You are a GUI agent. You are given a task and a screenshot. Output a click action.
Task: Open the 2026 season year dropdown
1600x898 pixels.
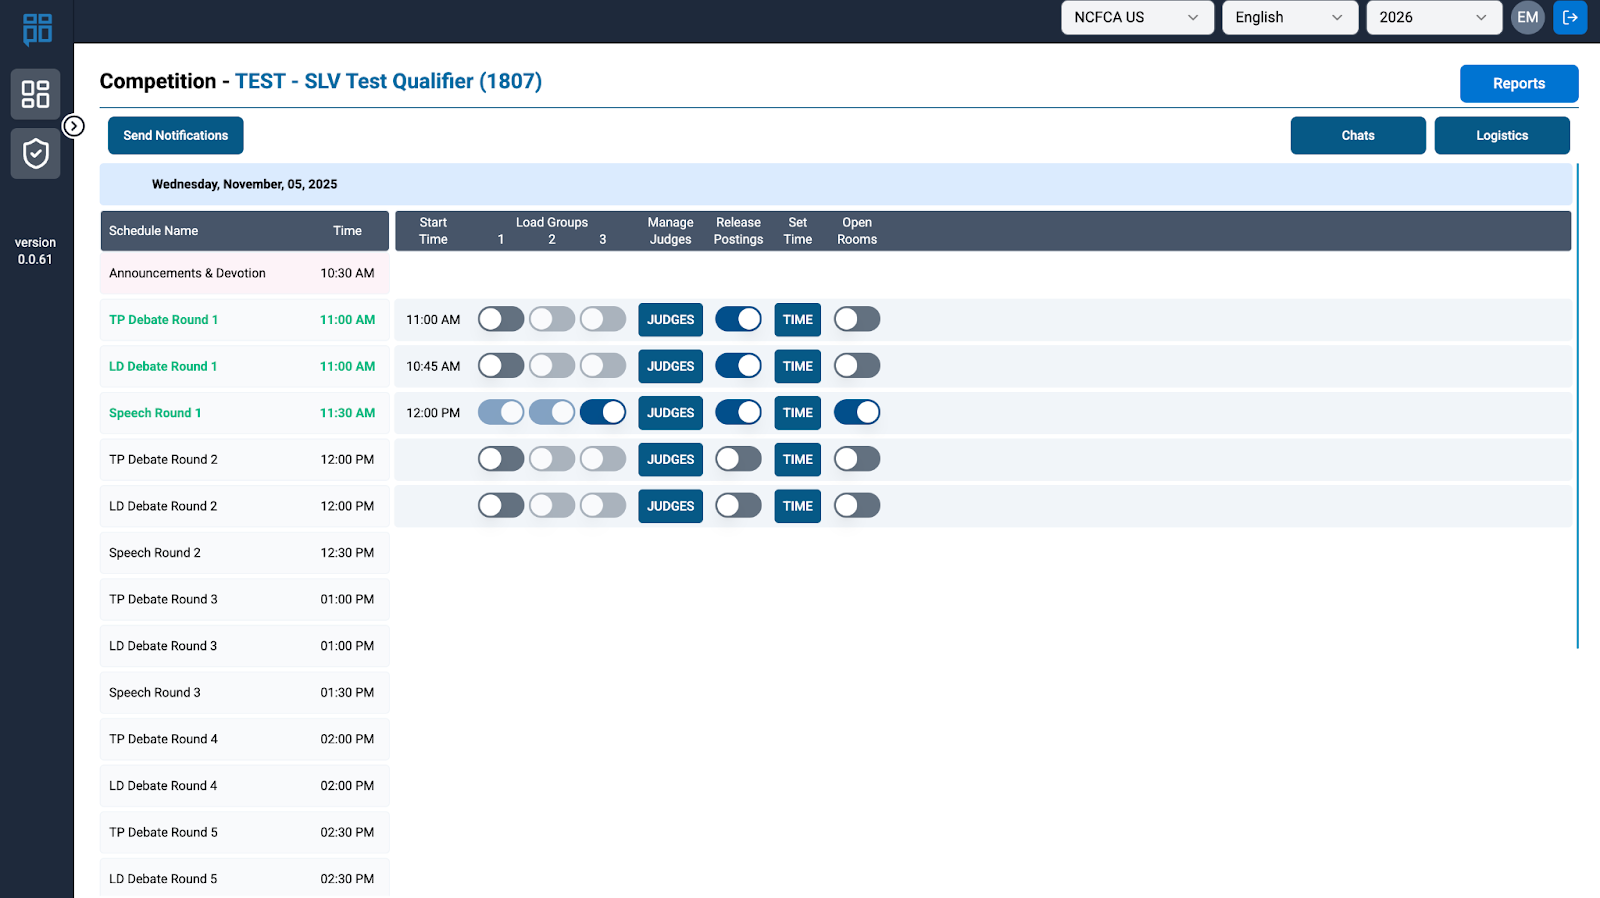tap(1433, 17)
